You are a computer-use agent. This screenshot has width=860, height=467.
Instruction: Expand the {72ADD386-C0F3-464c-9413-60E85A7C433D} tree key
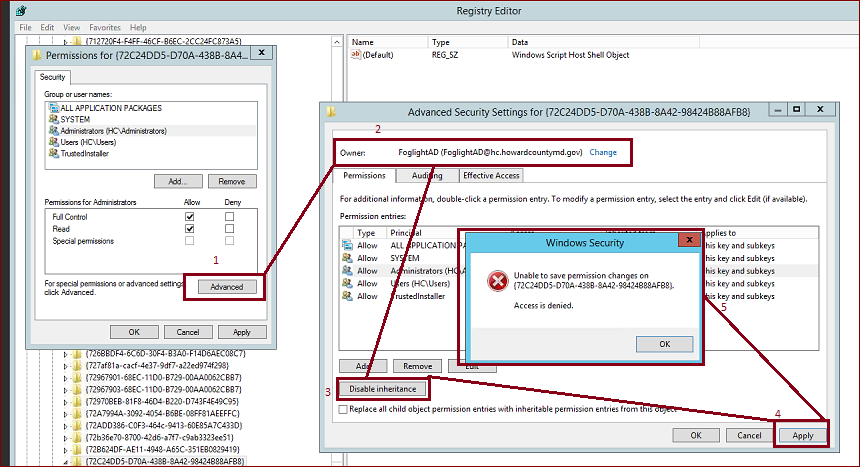(x=65, y=426)
